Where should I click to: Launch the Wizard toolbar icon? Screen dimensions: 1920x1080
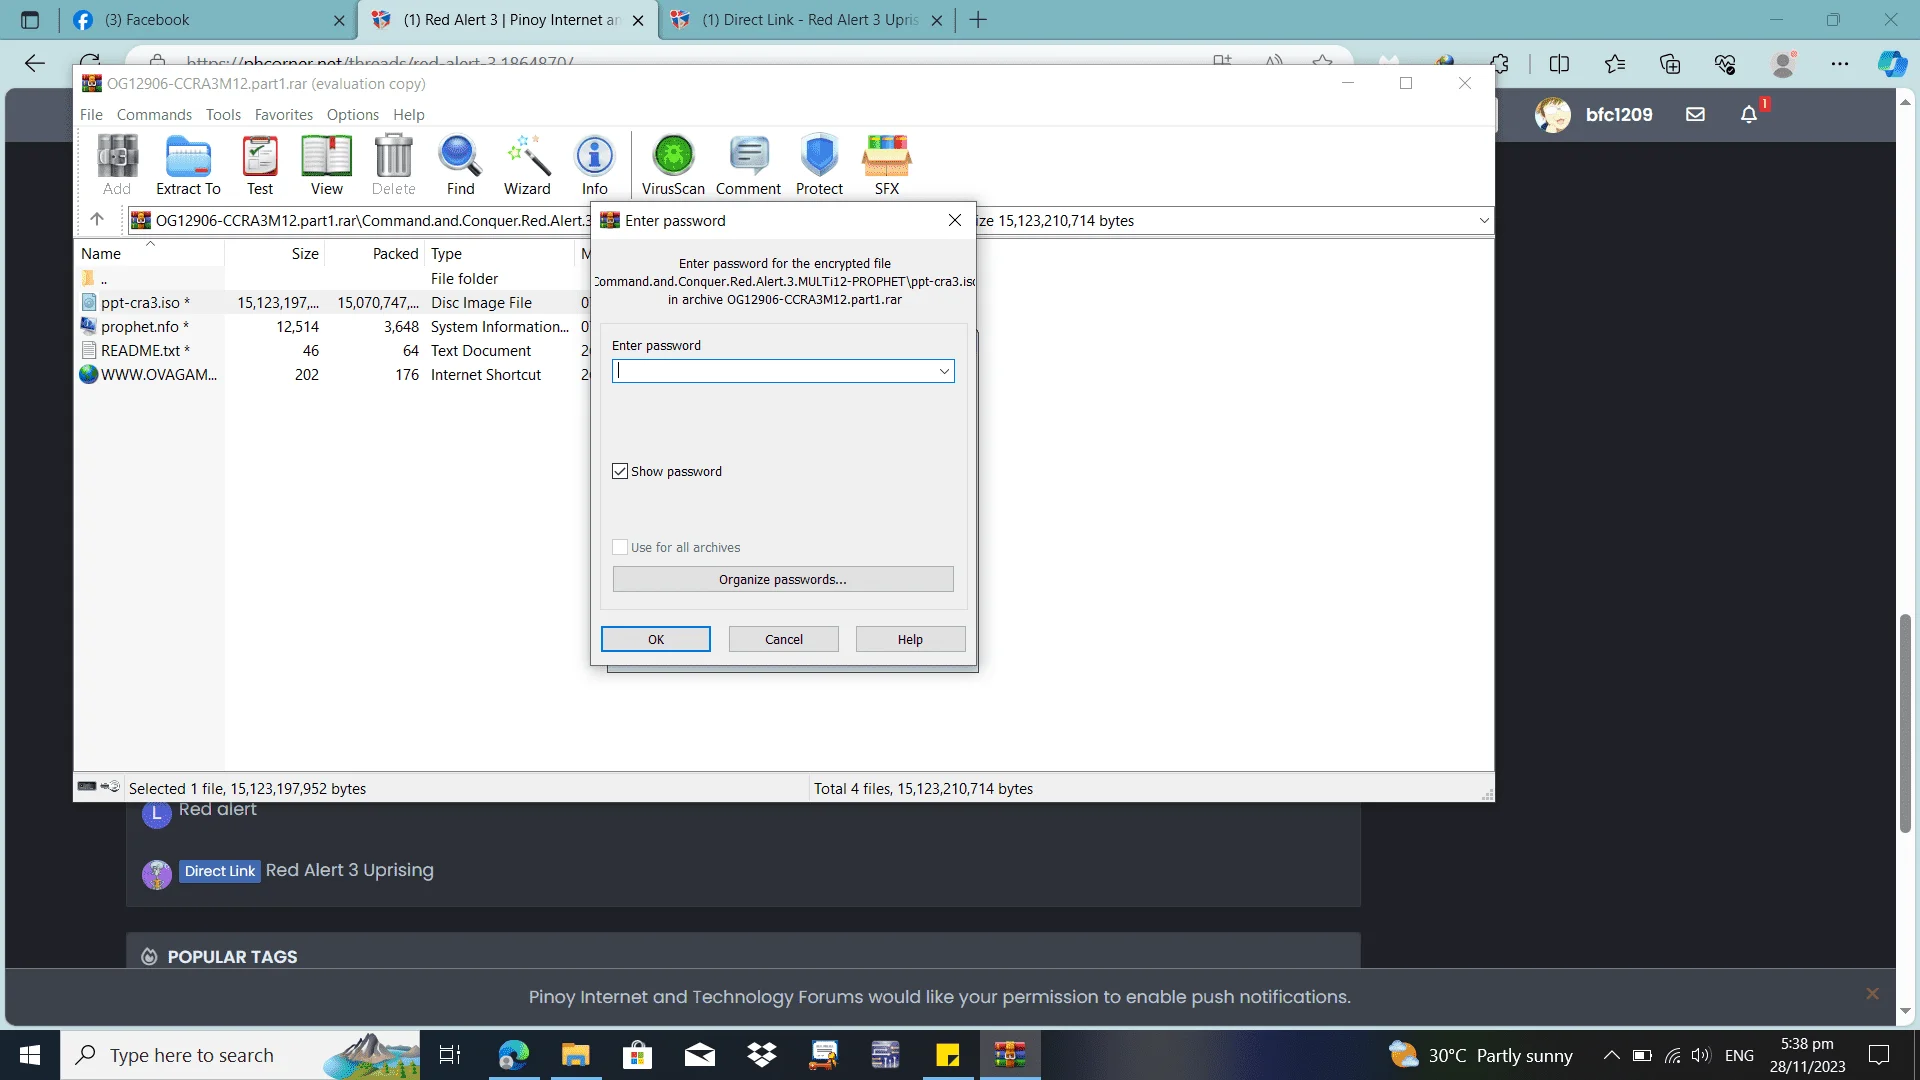tap(527, 165)
